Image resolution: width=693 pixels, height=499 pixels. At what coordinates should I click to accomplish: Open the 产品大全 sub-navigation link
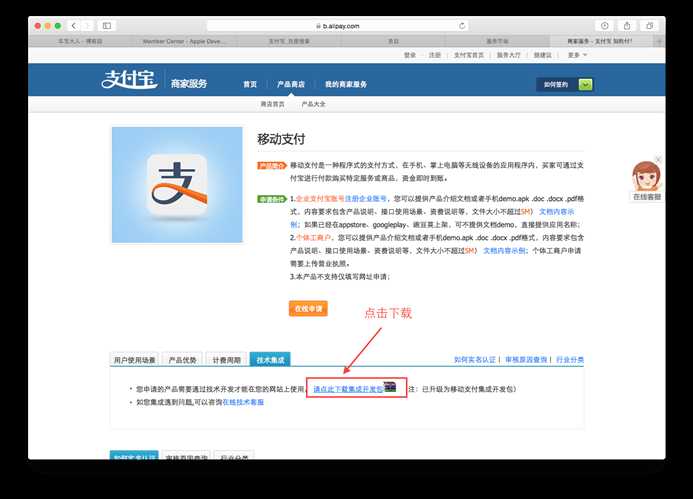pos(313,104)
